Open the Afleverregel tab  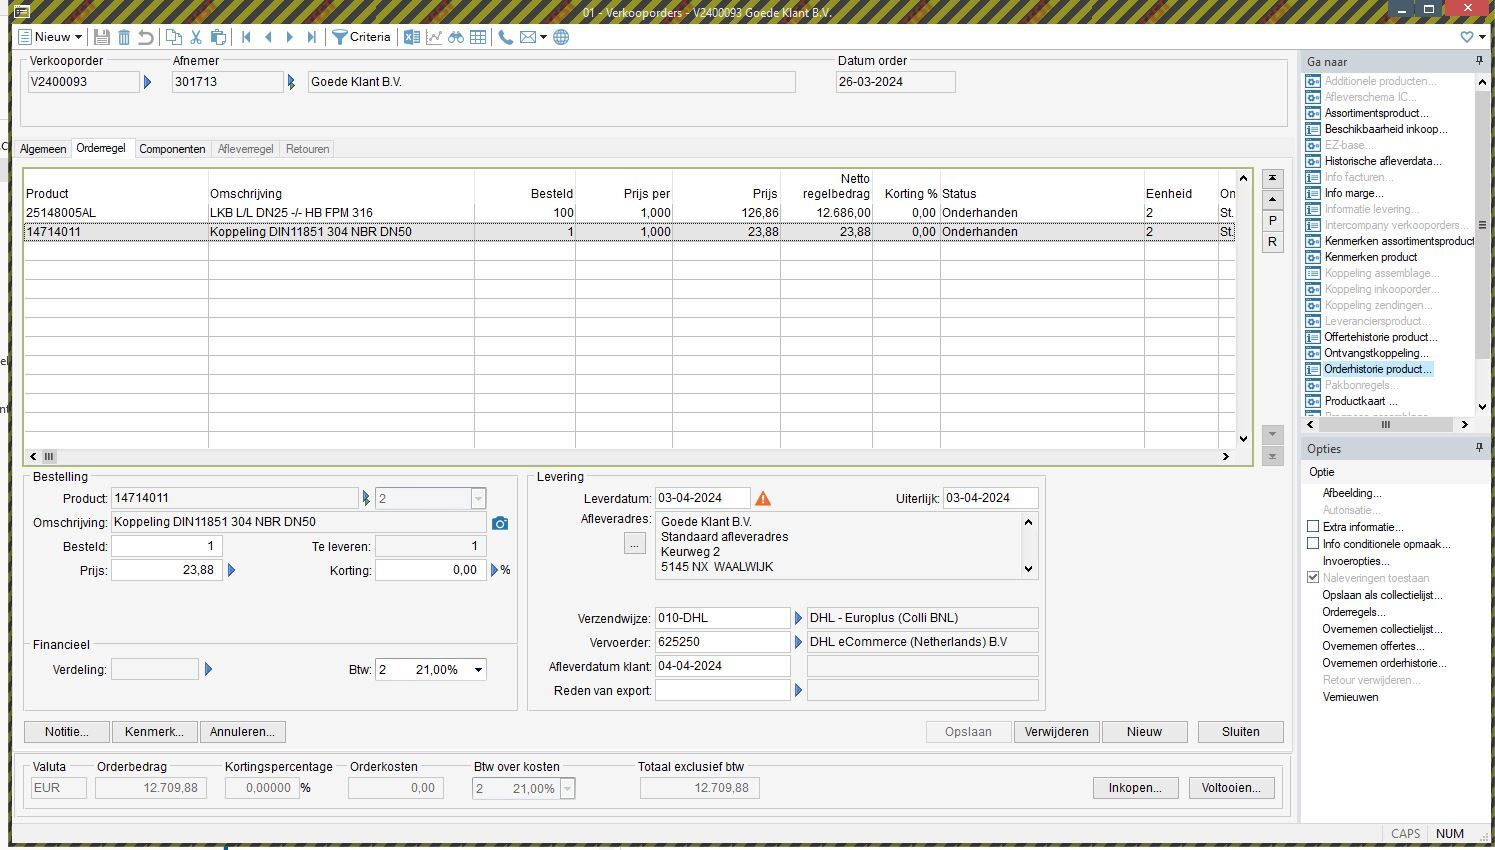click(x=245, y=149)
